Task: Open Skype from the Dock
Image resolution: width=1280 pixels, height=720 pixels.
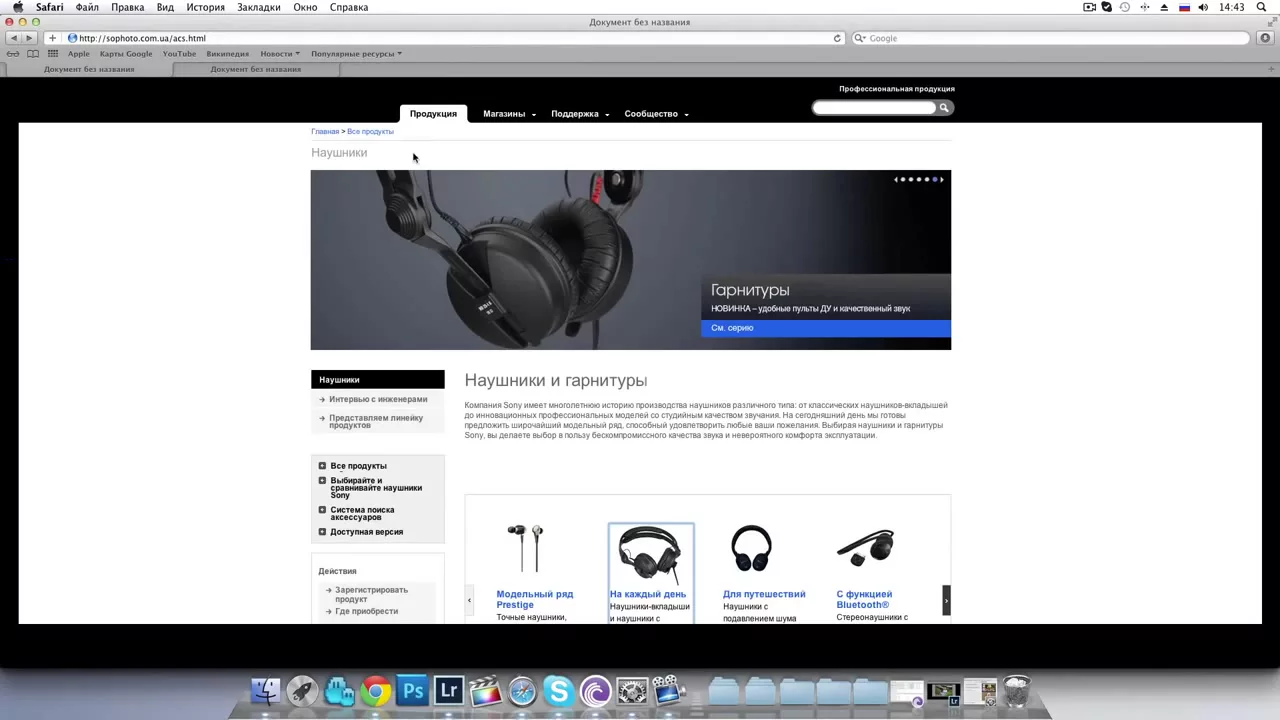Action: tap(558, 691)
